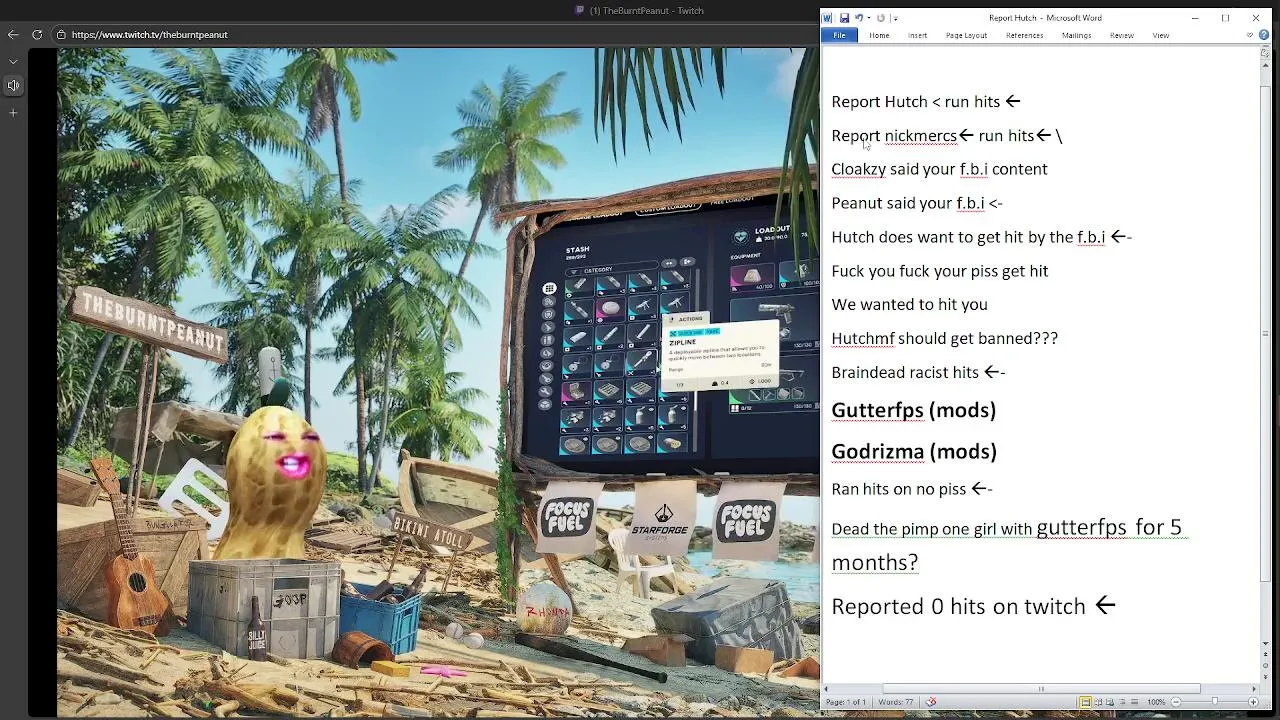Image resolution: width=1280 pixels, height=720 pixels.
Task: Click the horizontal scrollbar left arrow
Action: pos(827,689)
